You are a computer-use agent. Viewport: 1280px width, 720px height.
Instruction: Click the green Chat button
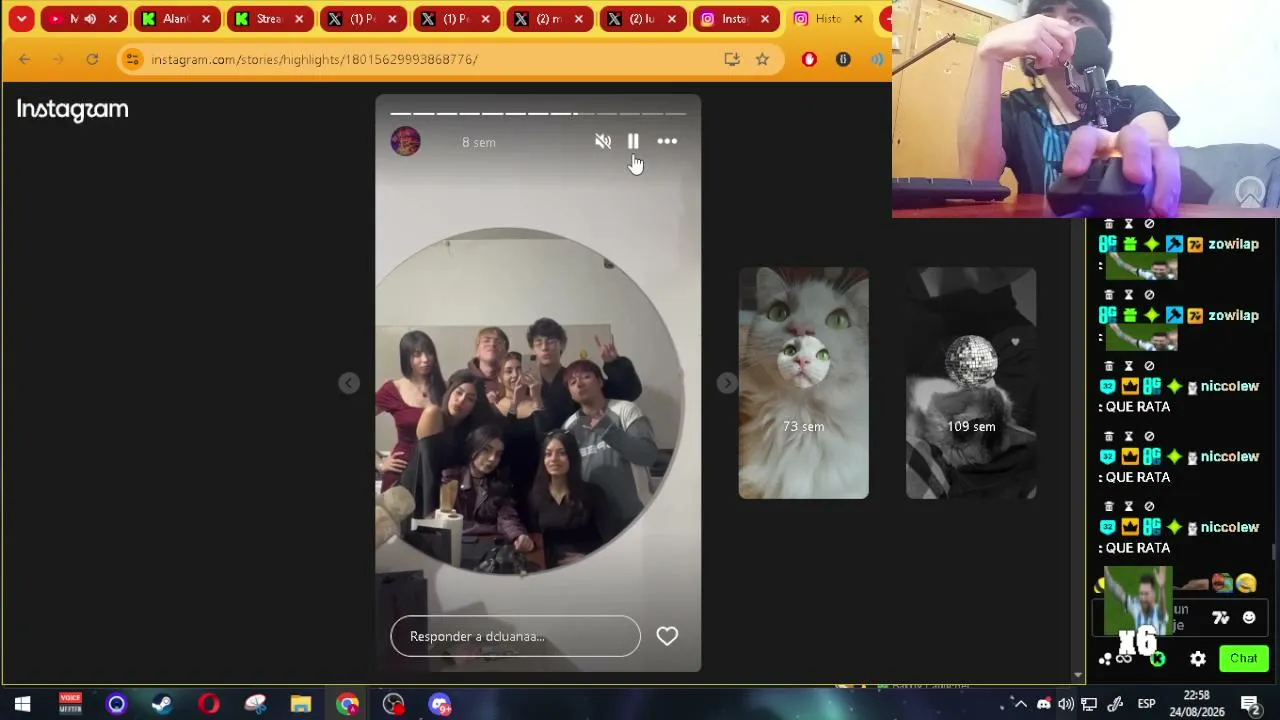(1244, 658)
